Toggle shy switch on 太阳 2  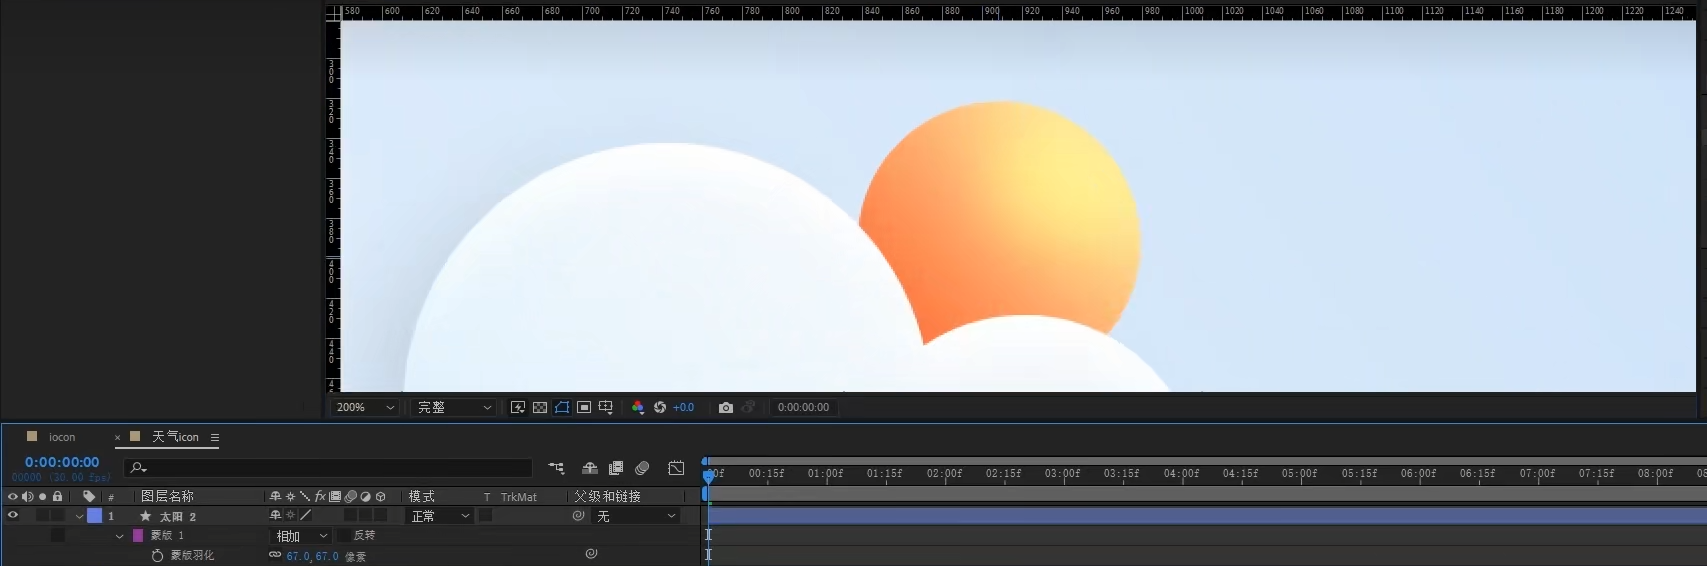click(275, 516)
